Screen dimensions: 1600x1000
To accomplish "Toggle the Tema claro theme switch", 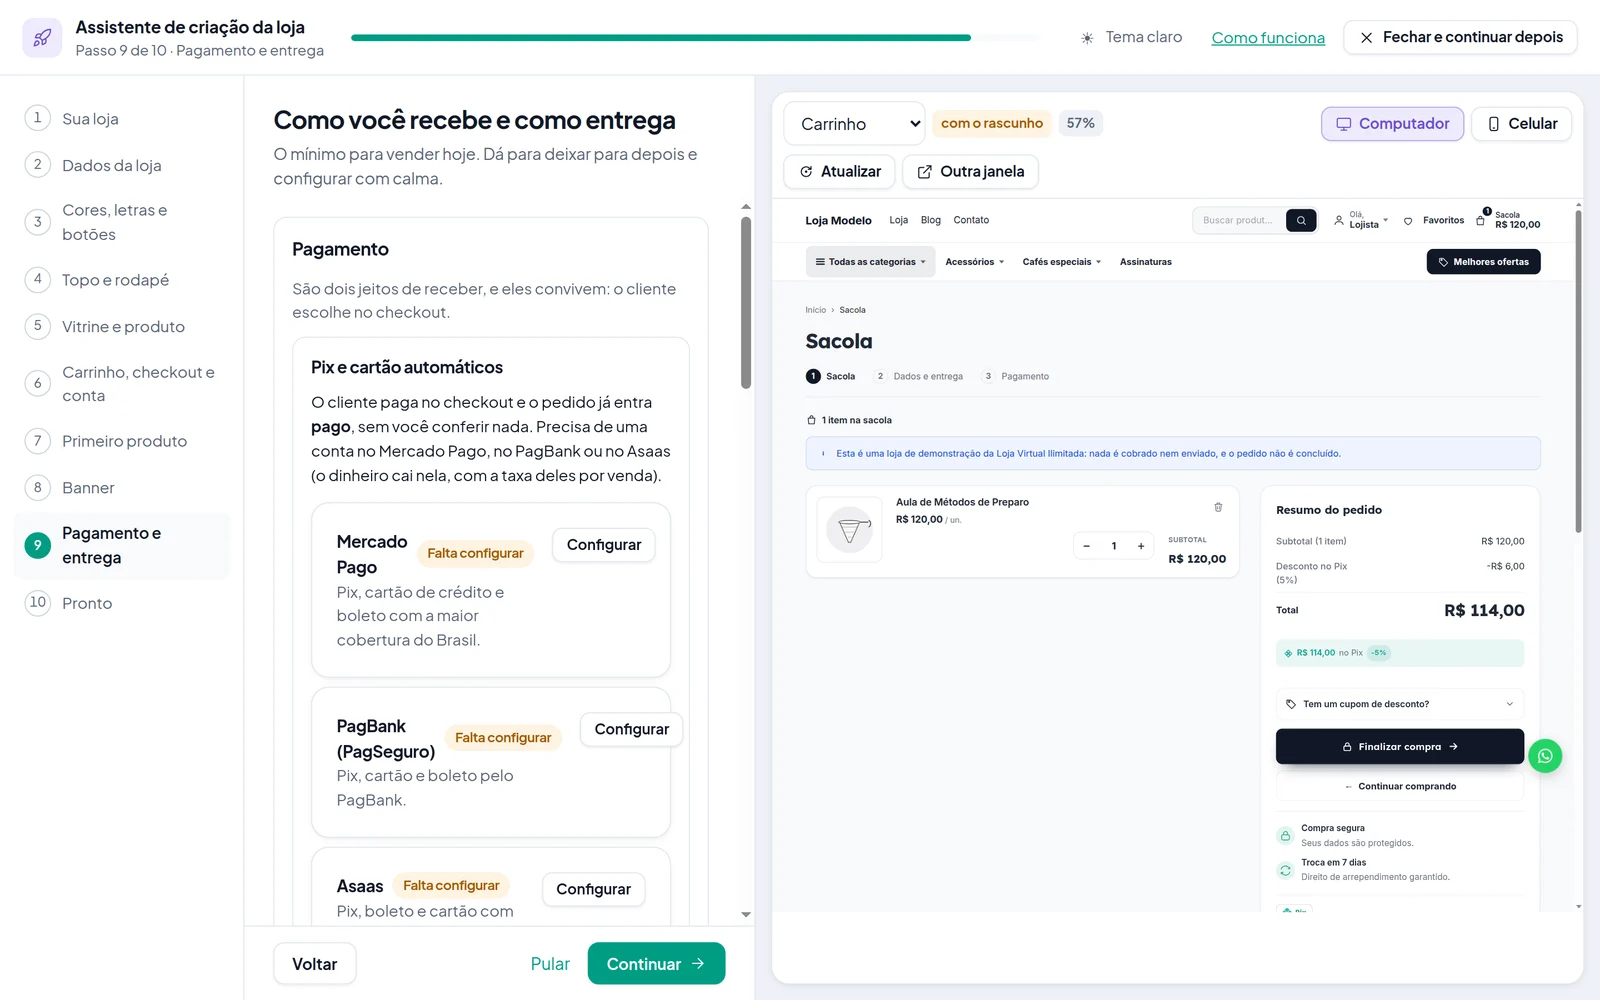I will [1131, 37].
